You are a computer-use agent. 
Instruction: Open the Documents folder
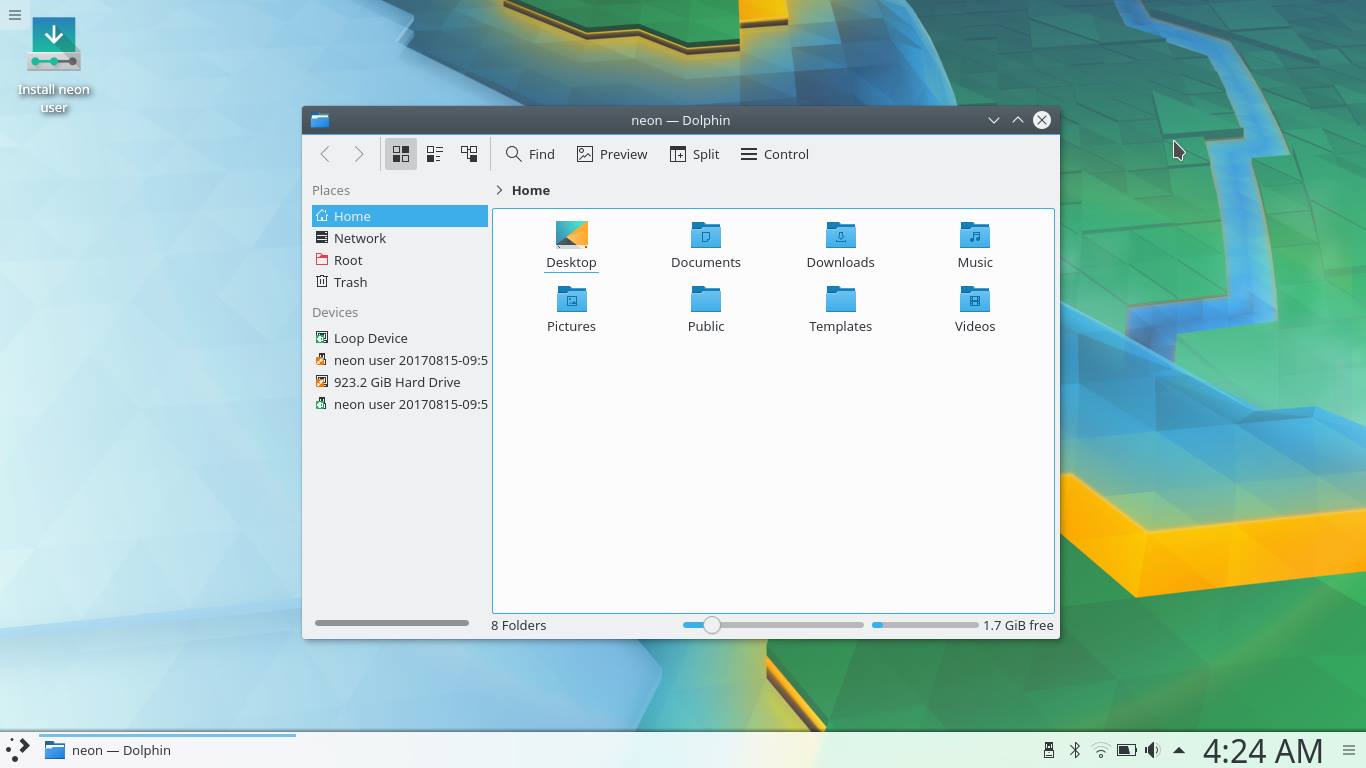pyautogui.click(x=706, y=245)
